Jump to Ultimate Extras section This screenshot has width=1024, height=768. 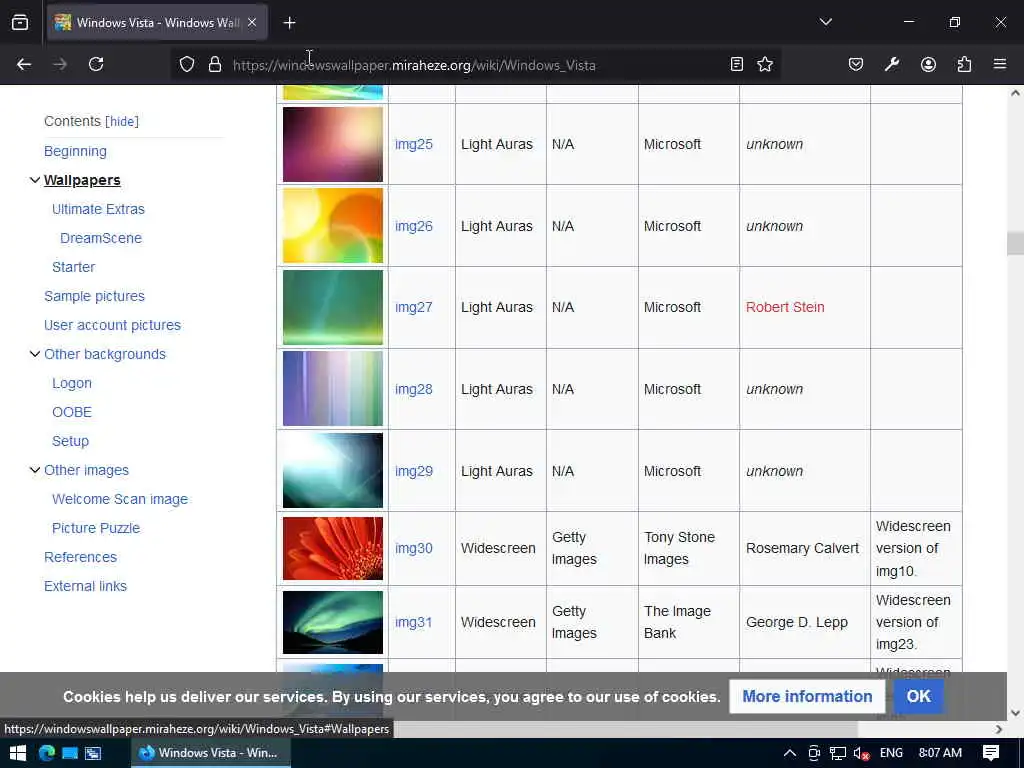coord(98,209)
